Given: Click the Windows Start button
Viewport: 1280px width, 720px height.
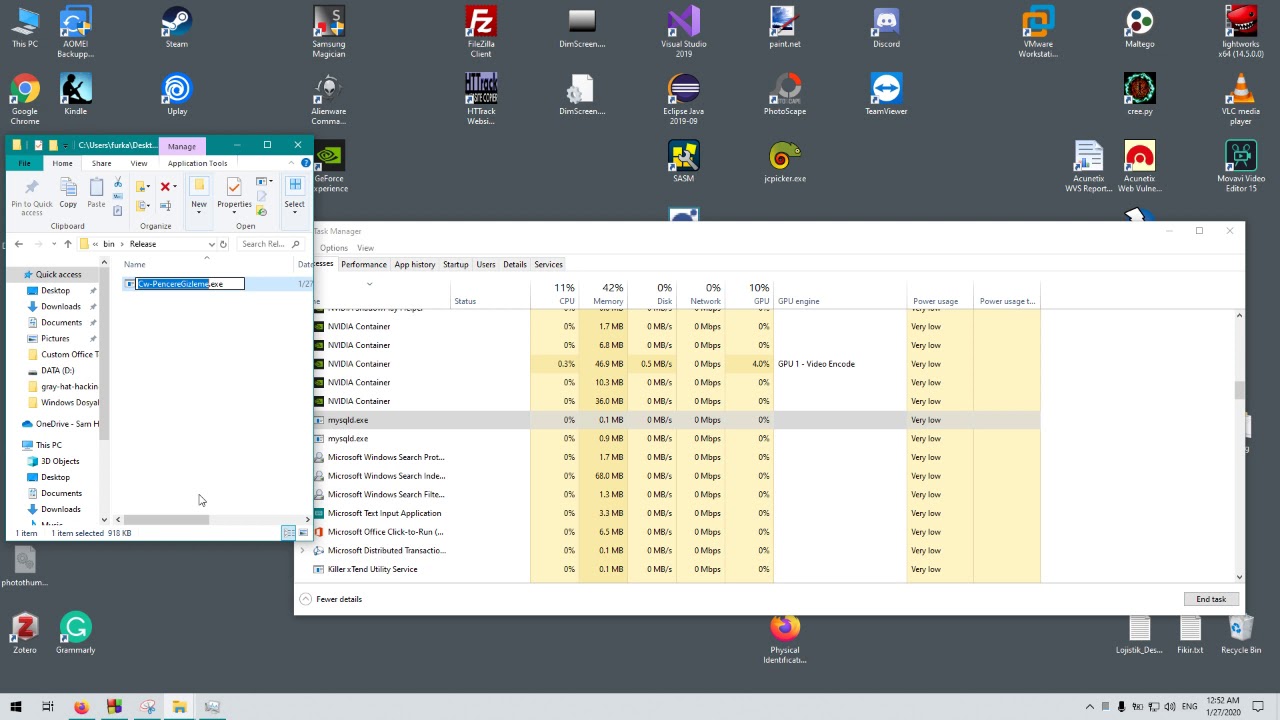Looking at the screenshot, I should (x=15, y=707).
